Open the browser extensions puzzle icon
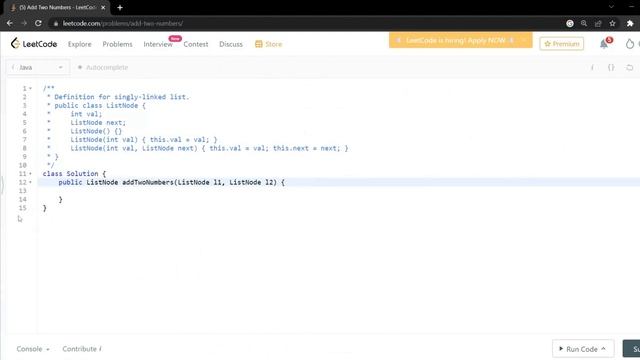This screenshot has width=640, height=360. (630, 24)
